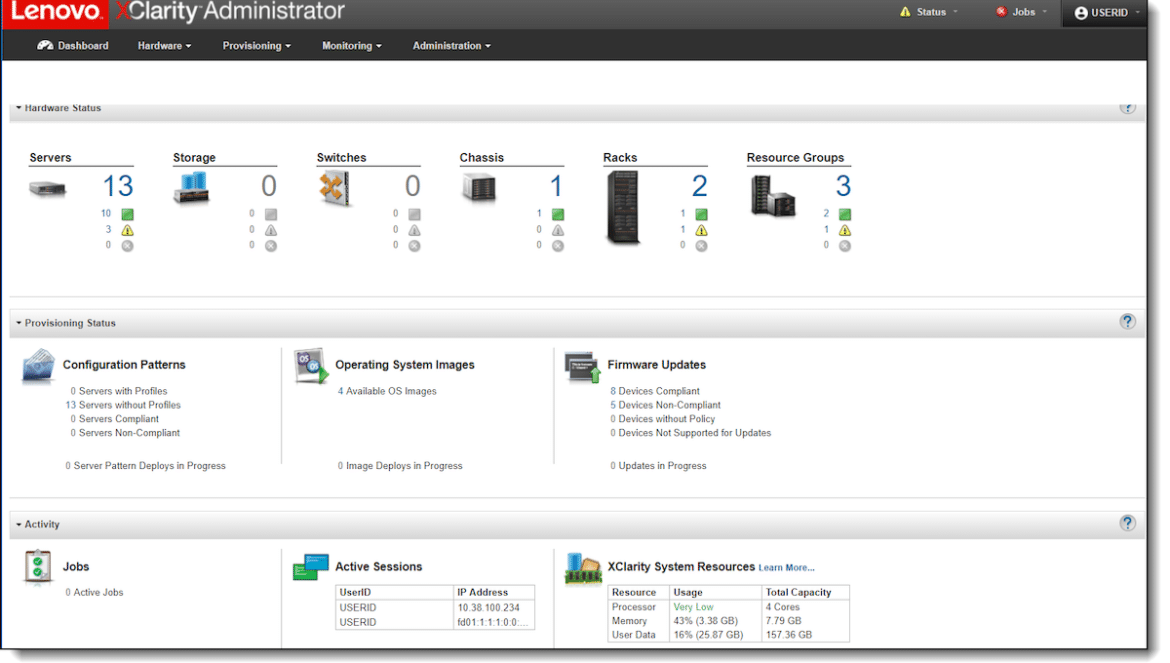This screenshot has height=663, width=1170.
Task: Click the Firmware Updates icon
Action: pyautogui.click(x=583, y=366)
